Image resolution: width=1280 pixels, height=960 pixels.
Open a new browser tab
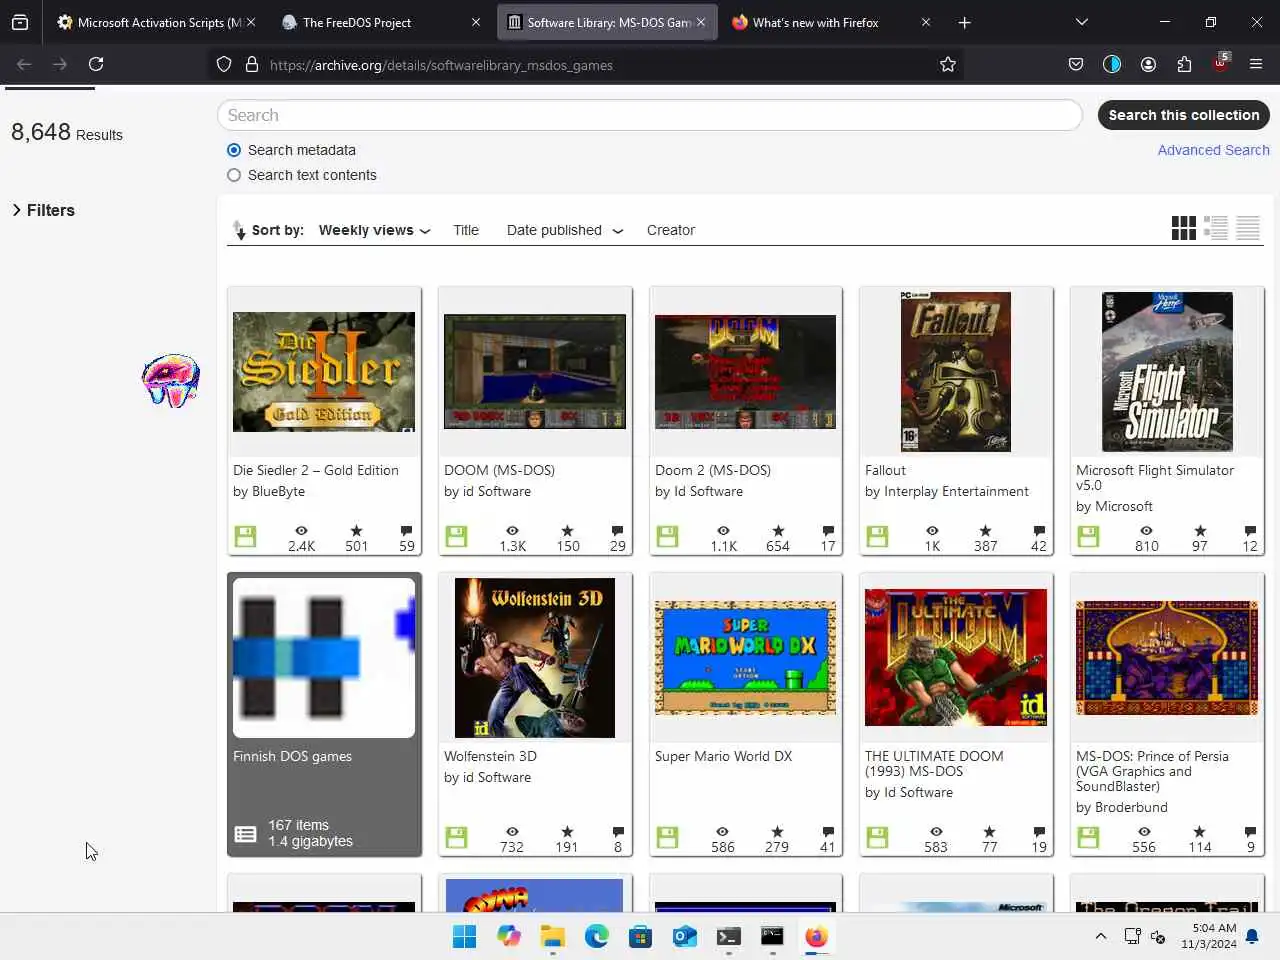(x=964, y=22)
